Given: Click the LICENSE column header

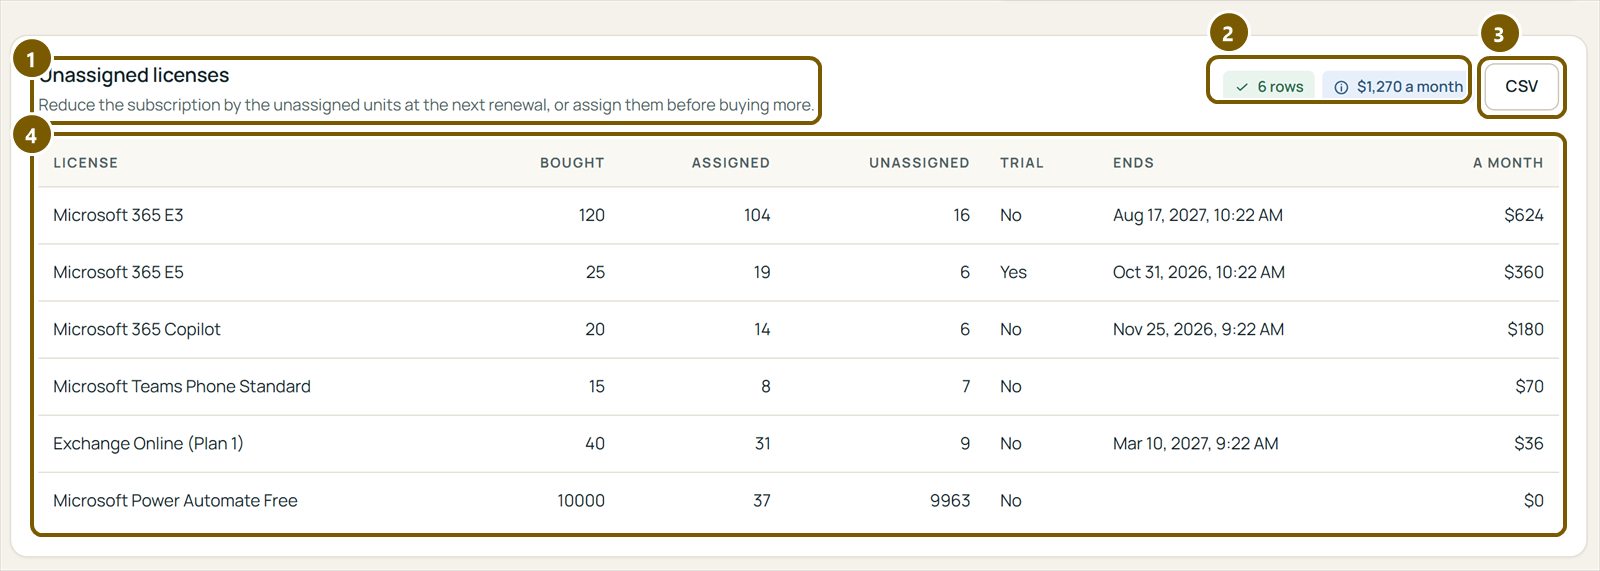Looking at the screenshot, I should (85, 163).
